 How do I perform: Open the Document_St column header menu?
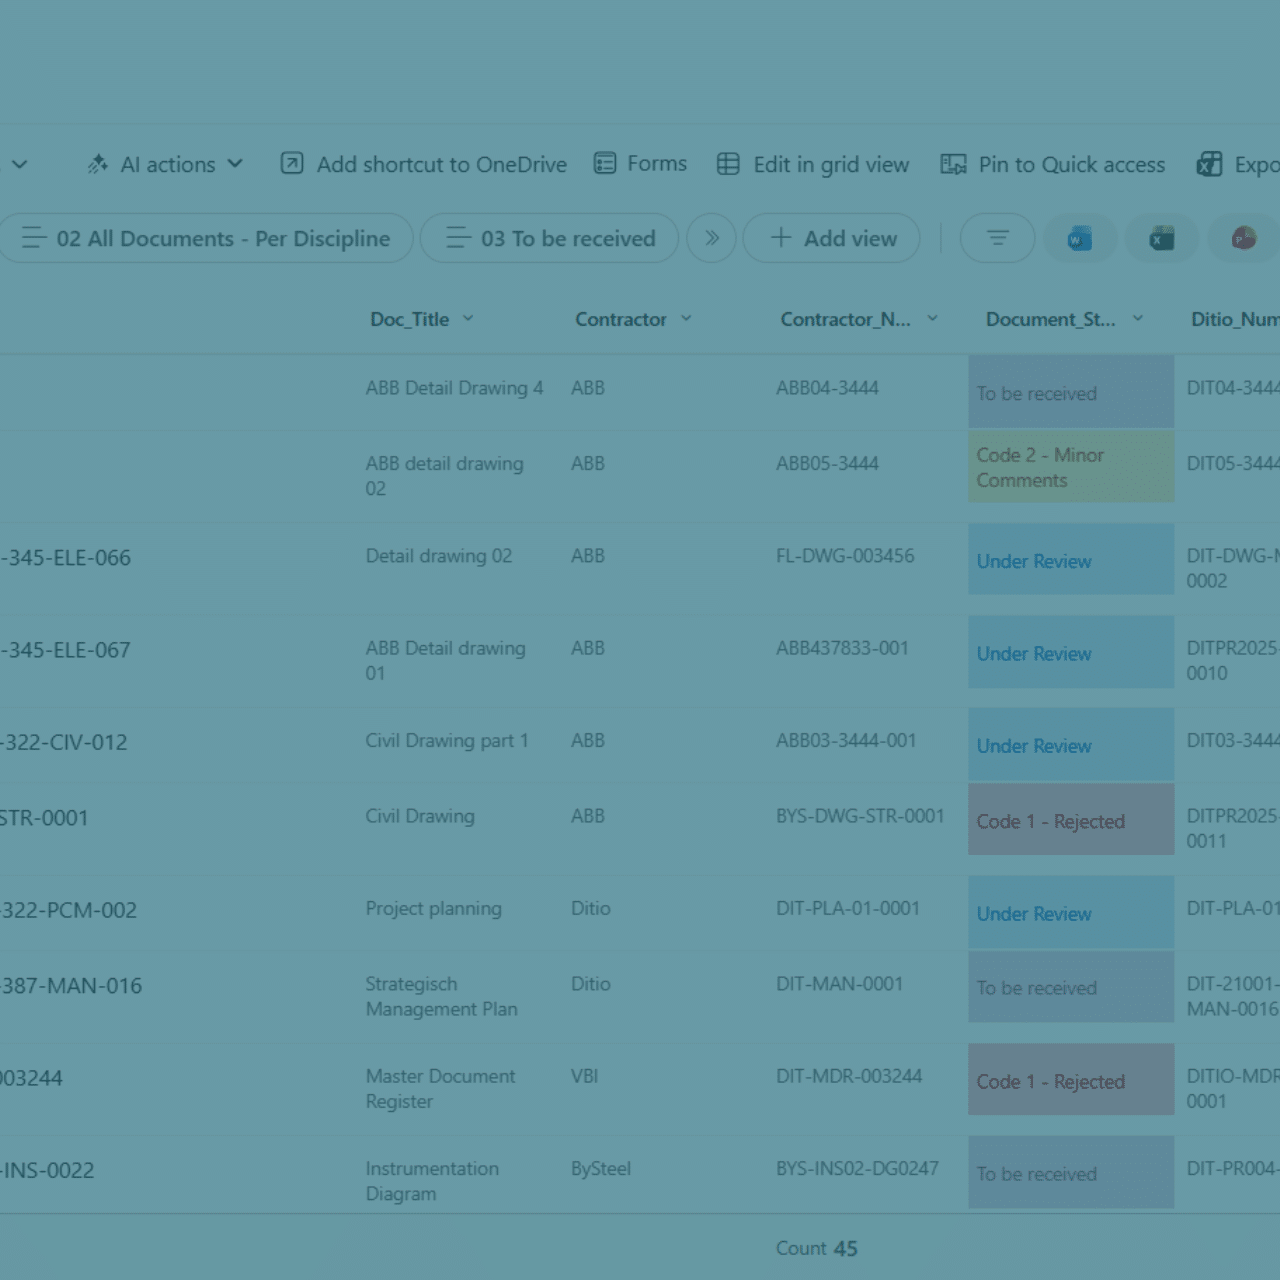[1138, 318]
